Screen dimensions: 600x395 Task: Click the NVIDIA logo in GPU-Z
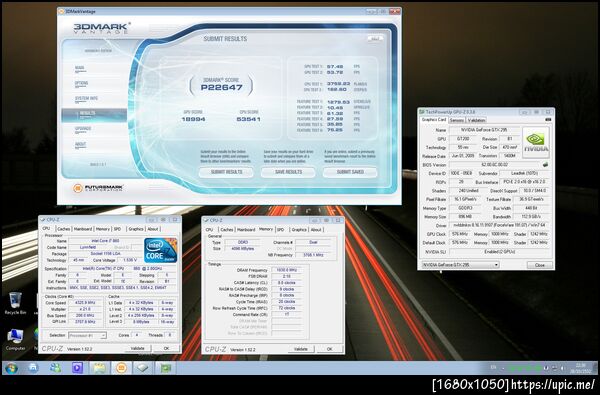[536, 142]
